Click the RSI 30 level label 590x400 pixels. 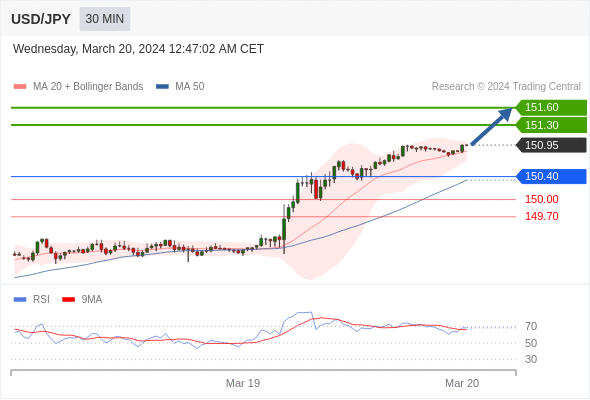[531, 359]
